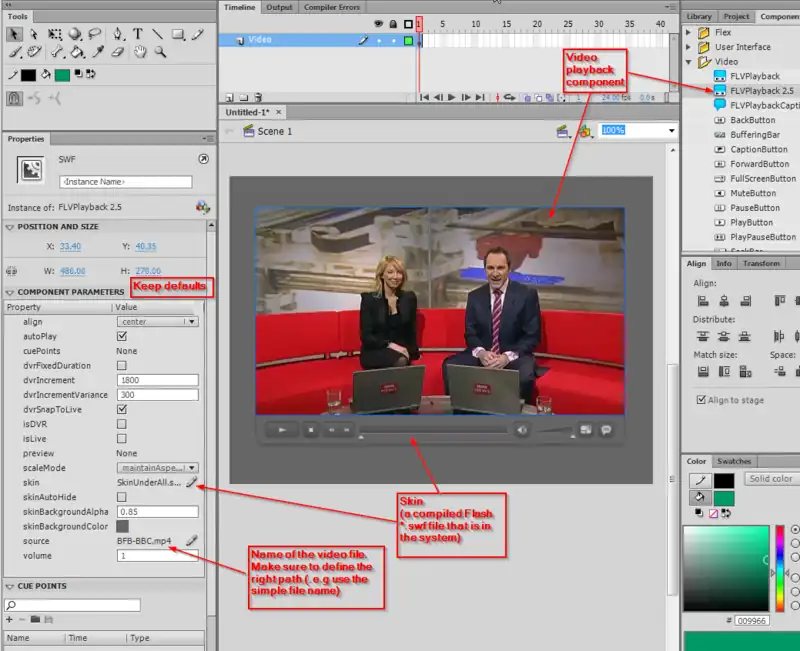
Task: Edit the source path with pencil icon
Action: [x=191, y=541]
